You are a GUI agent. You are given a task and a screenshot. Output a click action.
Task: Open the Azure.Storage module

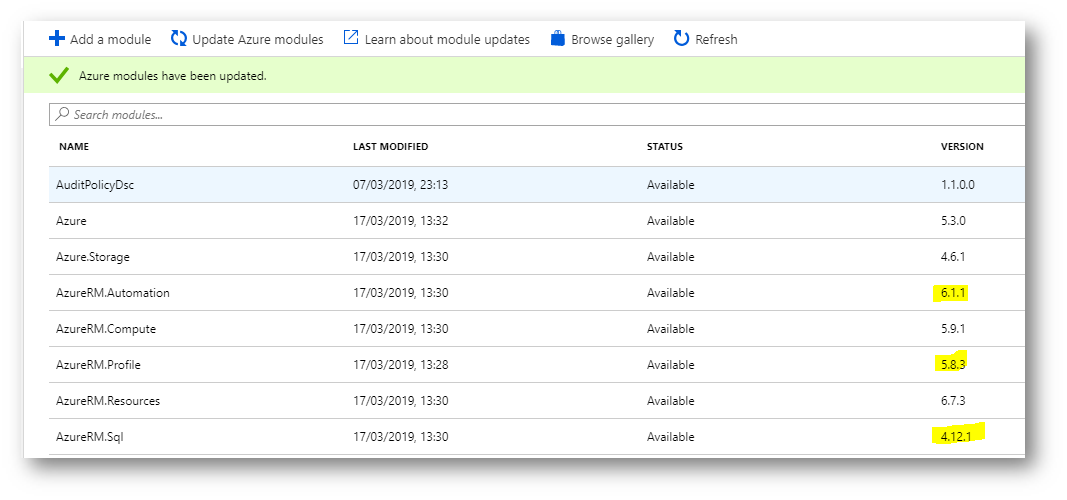[x=537, y=256]
